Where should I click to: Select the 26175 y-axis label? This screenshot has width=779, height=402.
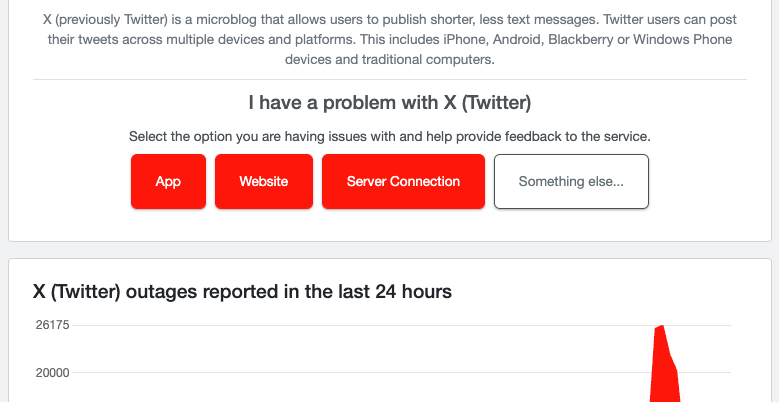point(52,325)
